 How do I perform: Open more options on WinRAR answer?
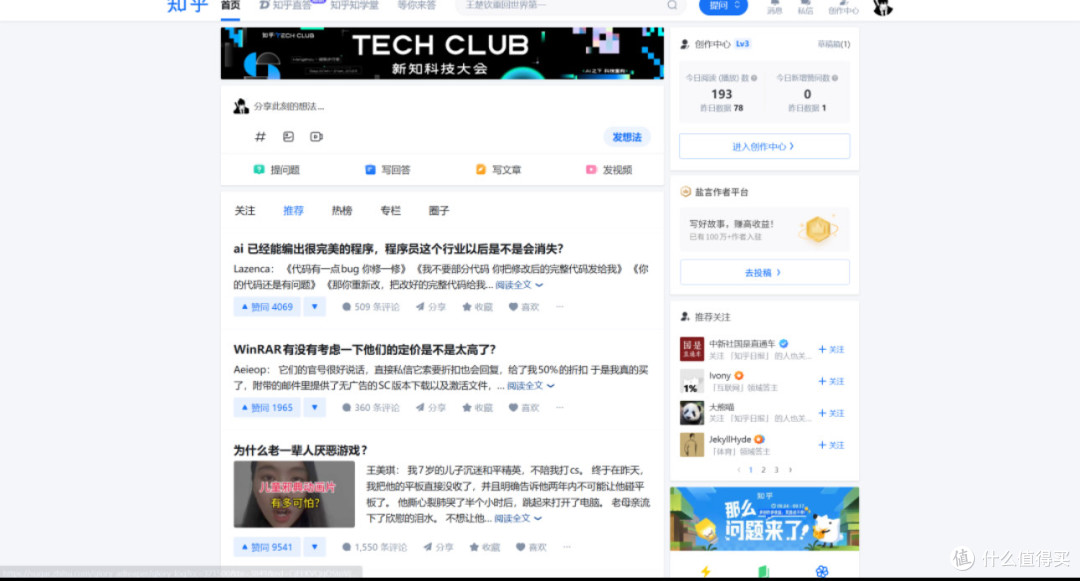click(560, 408)
